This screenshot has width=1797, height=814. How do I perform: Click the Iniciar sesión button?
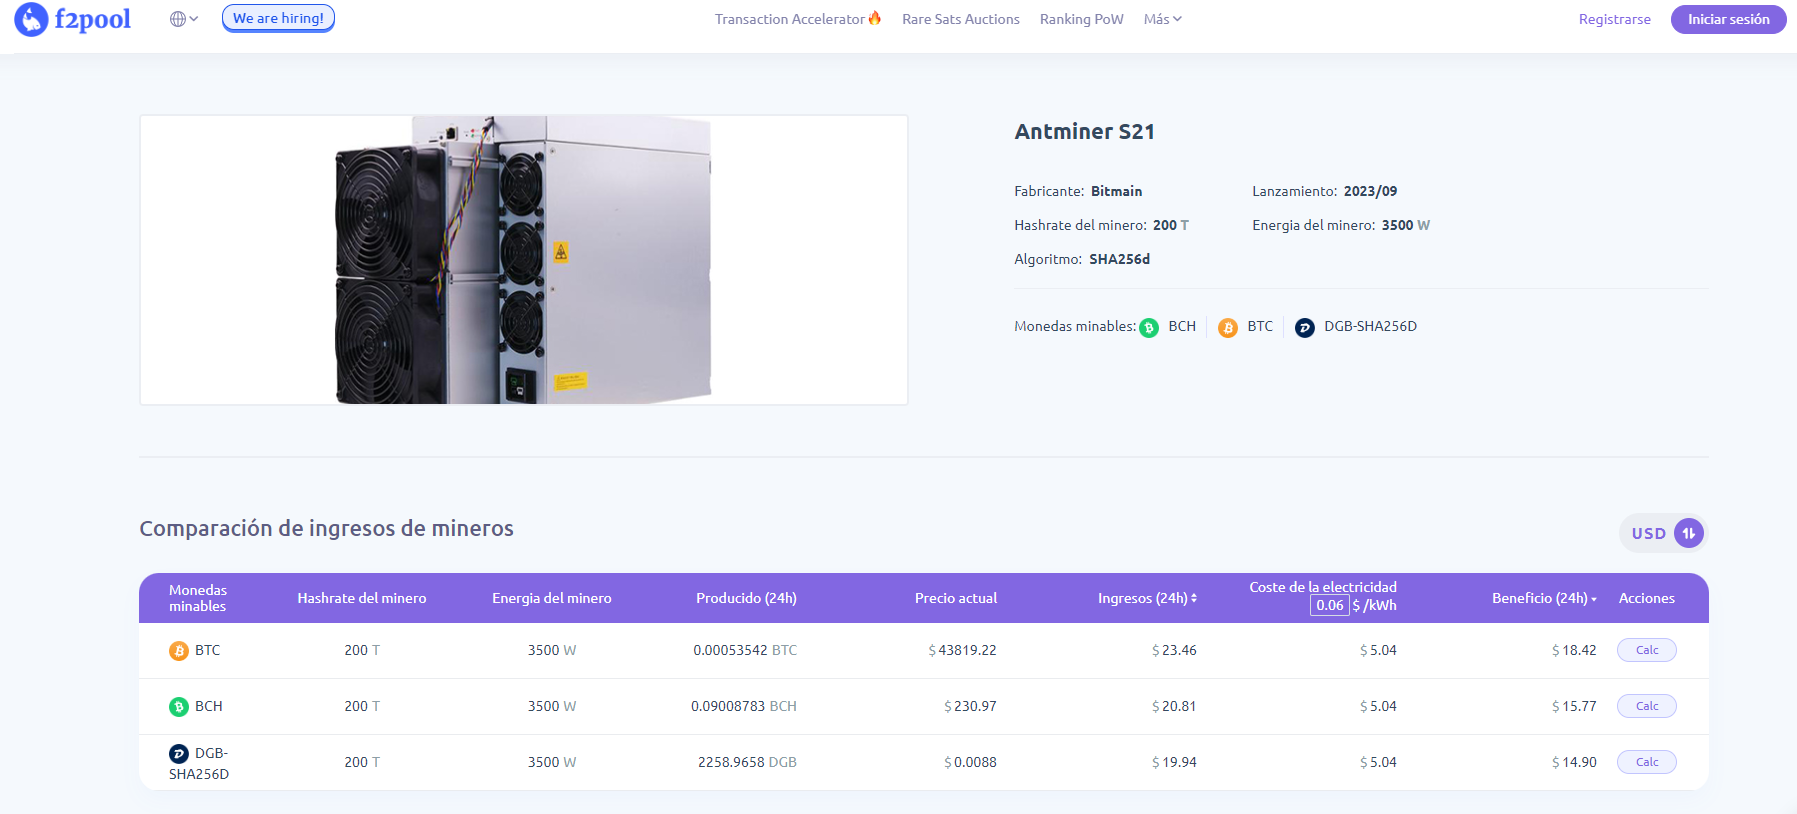pyautogui.click(x=1728, y=19)
